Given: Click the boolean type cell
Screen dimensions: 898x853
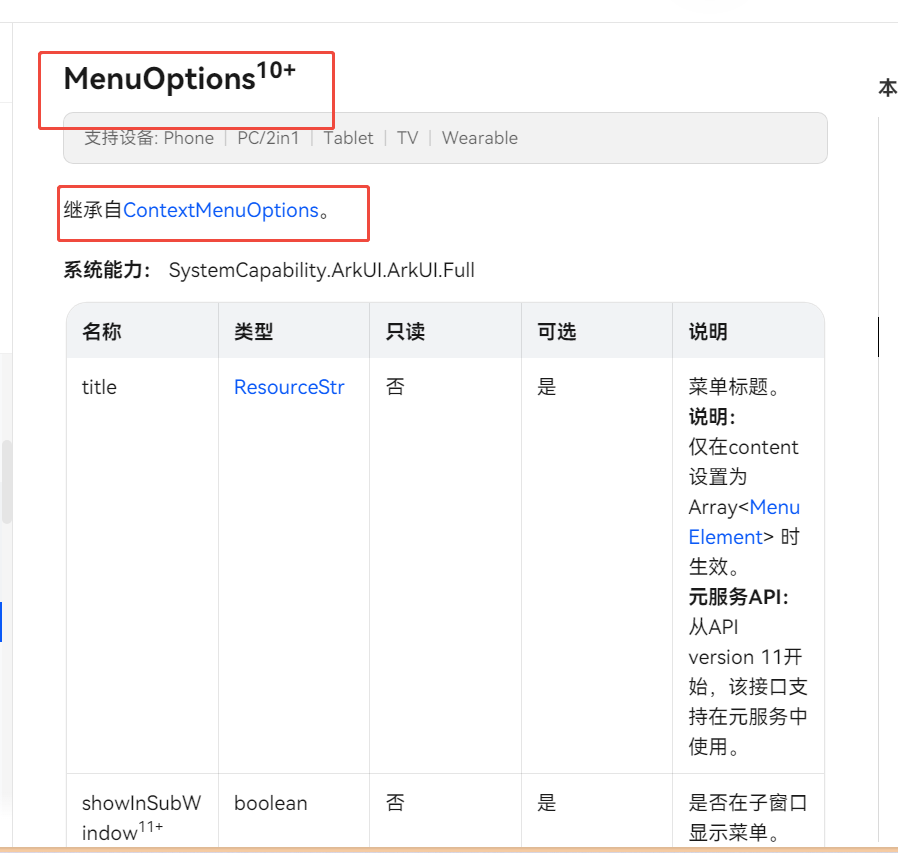Looking at the screenshot, I should click(x=270, y=803).
